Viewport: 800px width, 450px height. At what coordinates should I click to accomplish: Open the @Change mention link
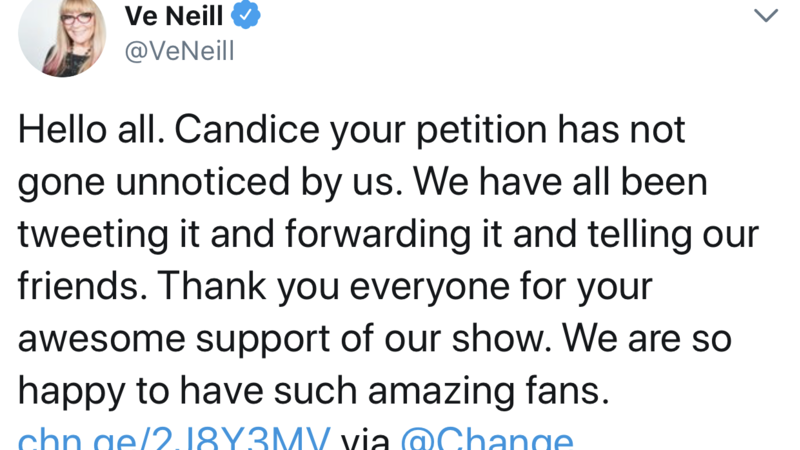(x=487, y=440)
